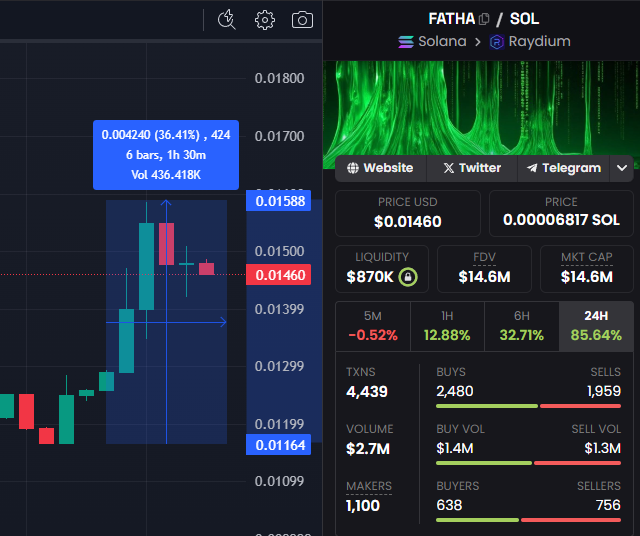Viewport: 640px width, 536px height.
Task: Select the 1H timeframe tab
Action: click(x=447, y=326)
